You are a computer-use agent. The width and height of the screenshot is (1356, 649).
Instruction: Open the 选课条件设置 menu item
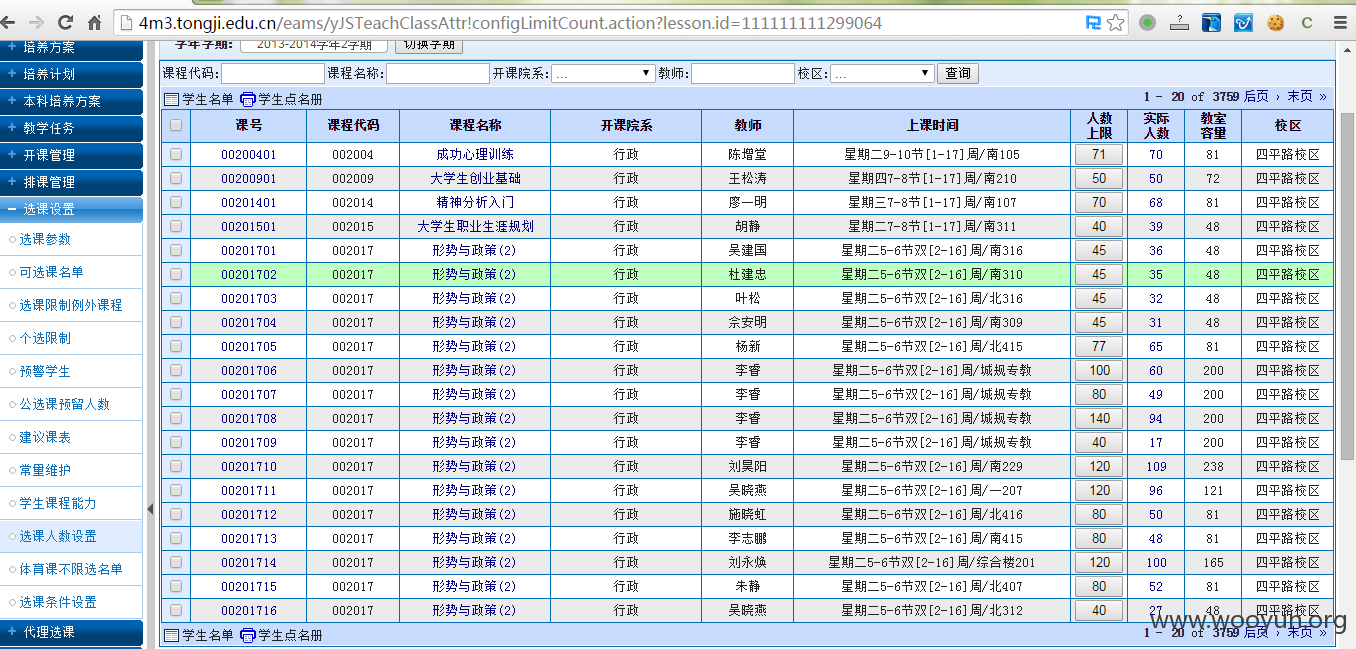coord(58,602)
